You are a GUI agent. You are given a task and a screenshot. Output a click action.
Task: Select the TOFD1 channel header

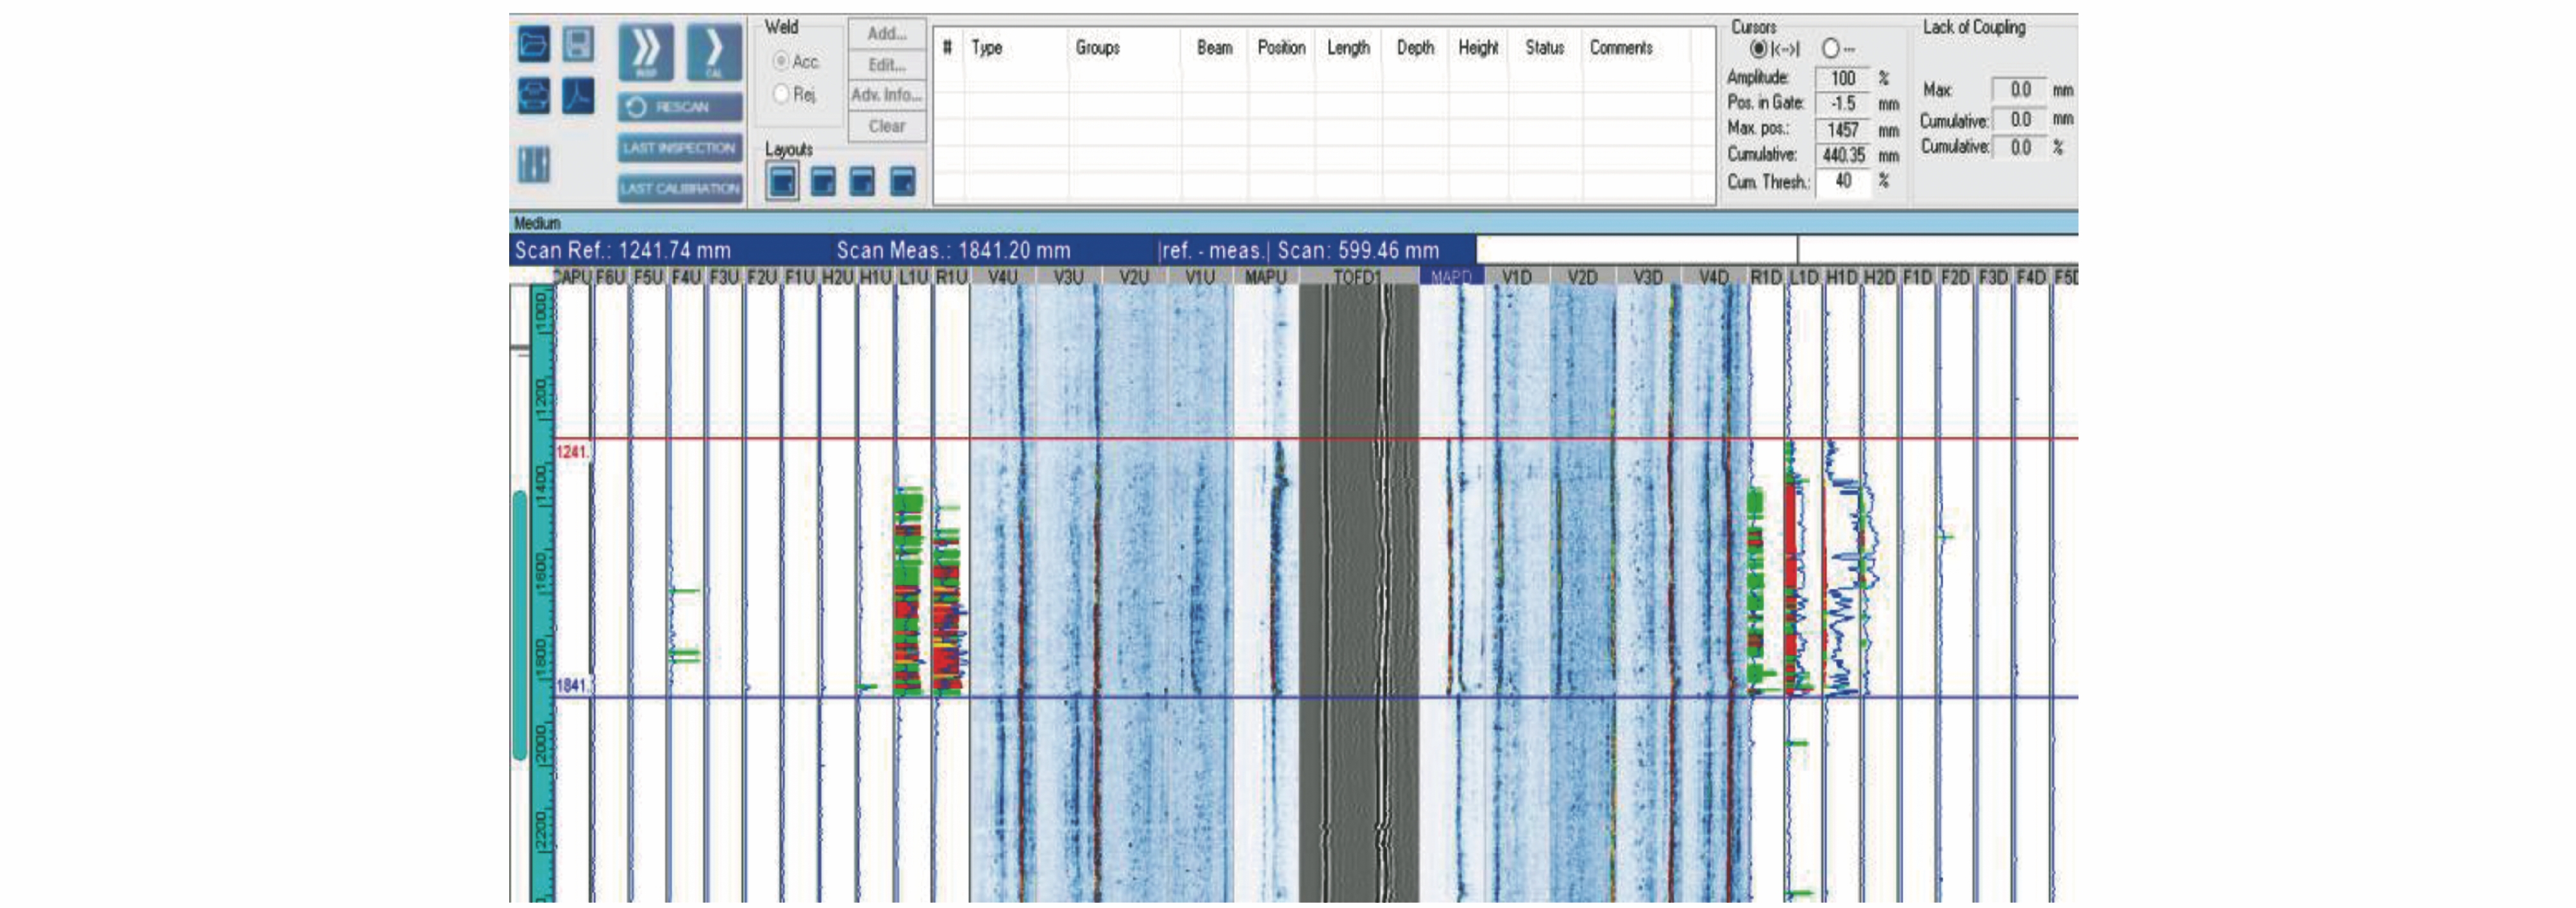coord(1357,277)
